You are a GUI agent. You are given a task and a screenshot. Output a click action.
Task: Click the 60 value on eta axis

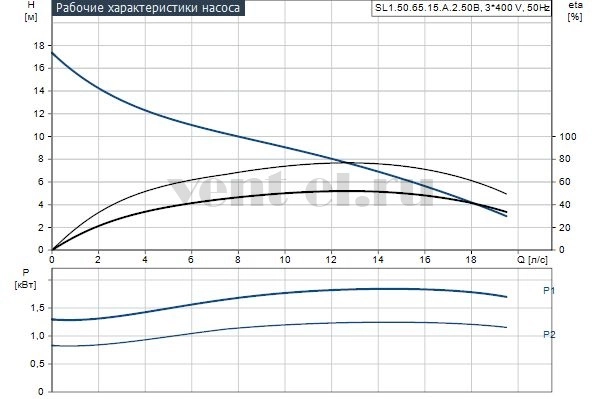(565, 182)
